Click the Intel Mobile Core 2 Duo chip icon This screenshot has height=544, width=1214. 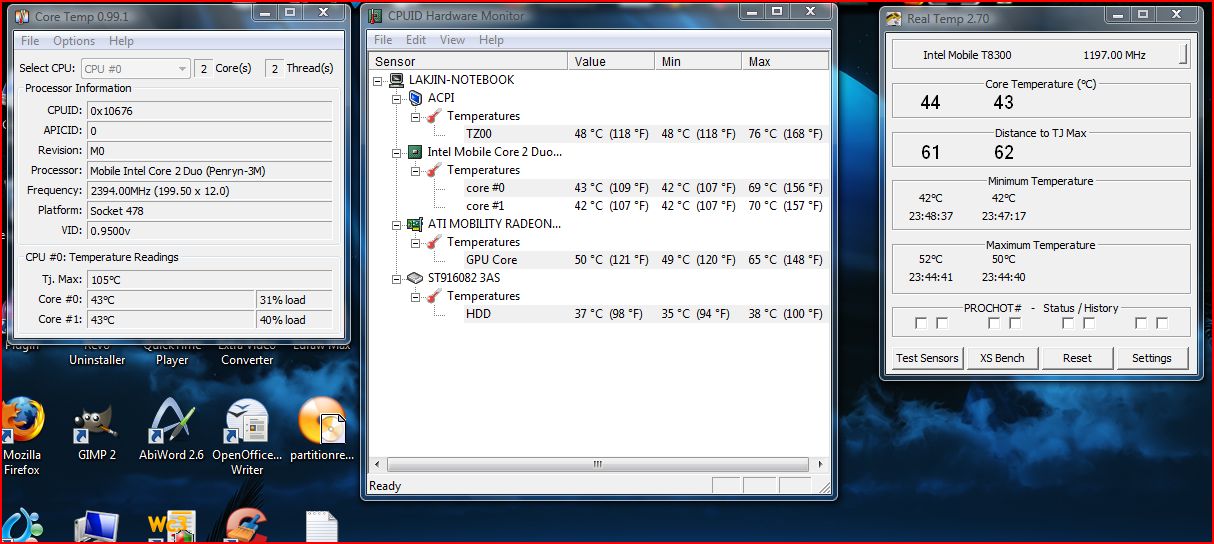tap(414, 152)
